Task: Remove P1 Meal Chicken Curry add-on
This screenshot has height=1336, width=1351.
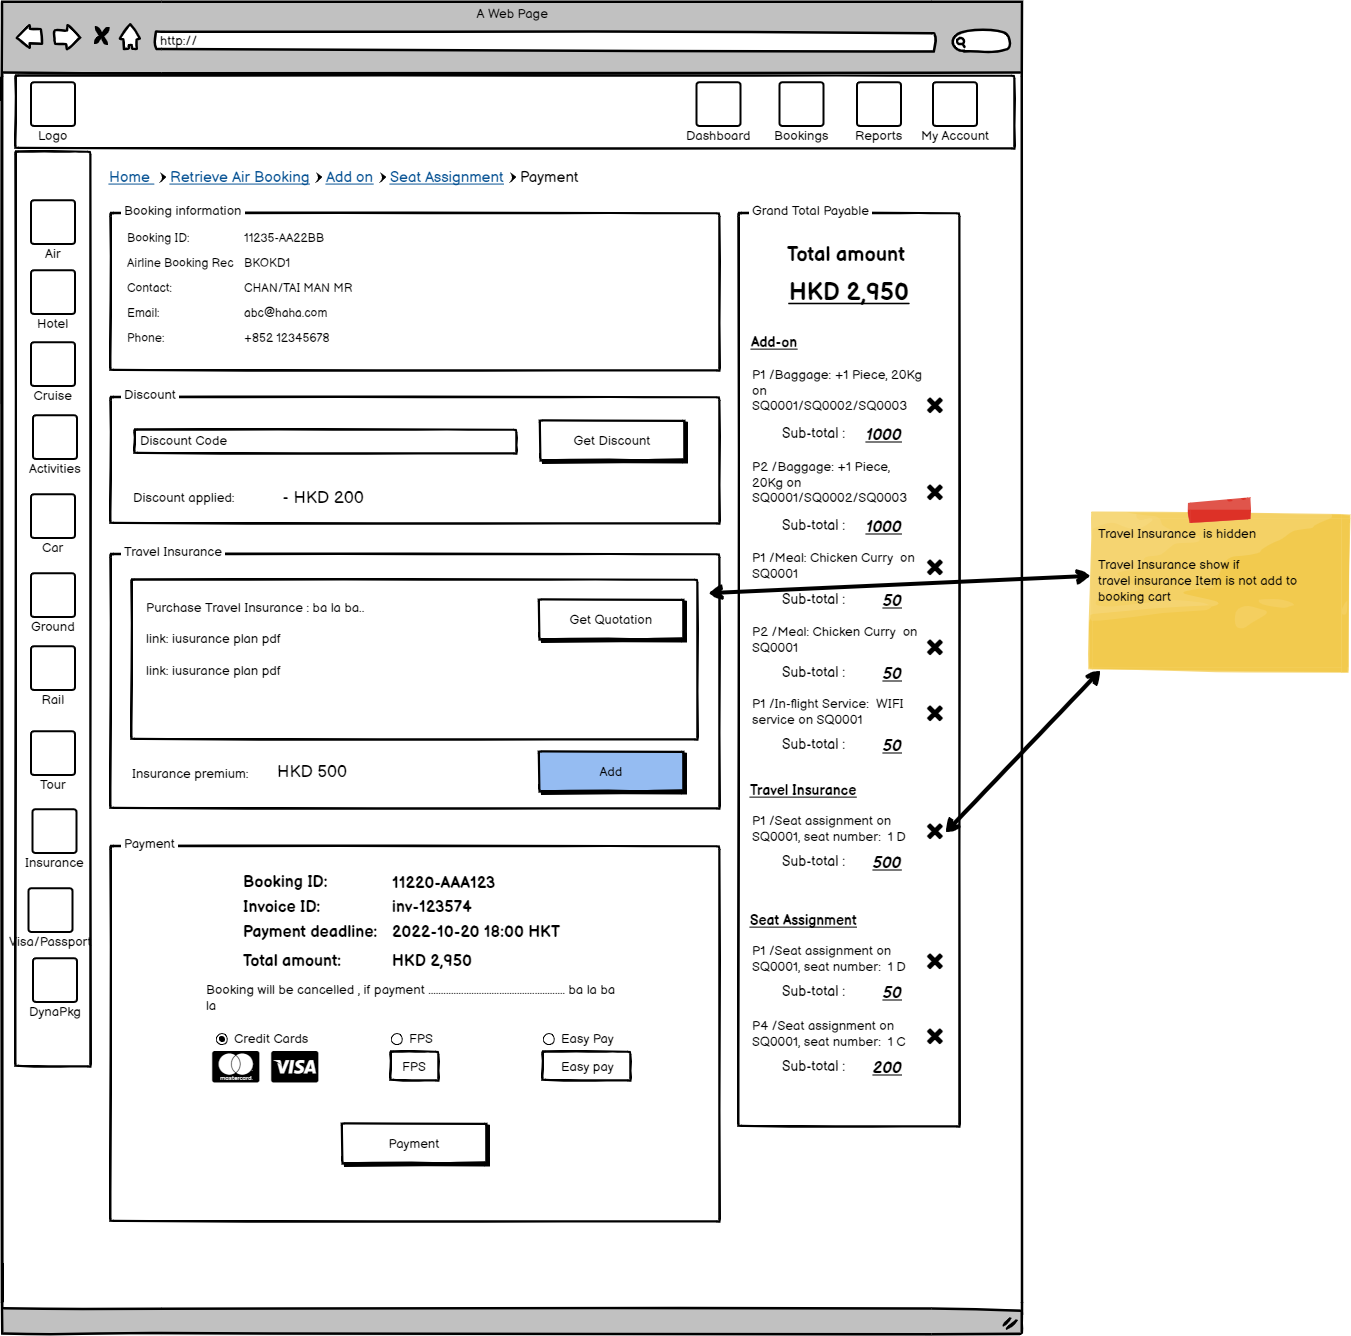Action: 935,567
